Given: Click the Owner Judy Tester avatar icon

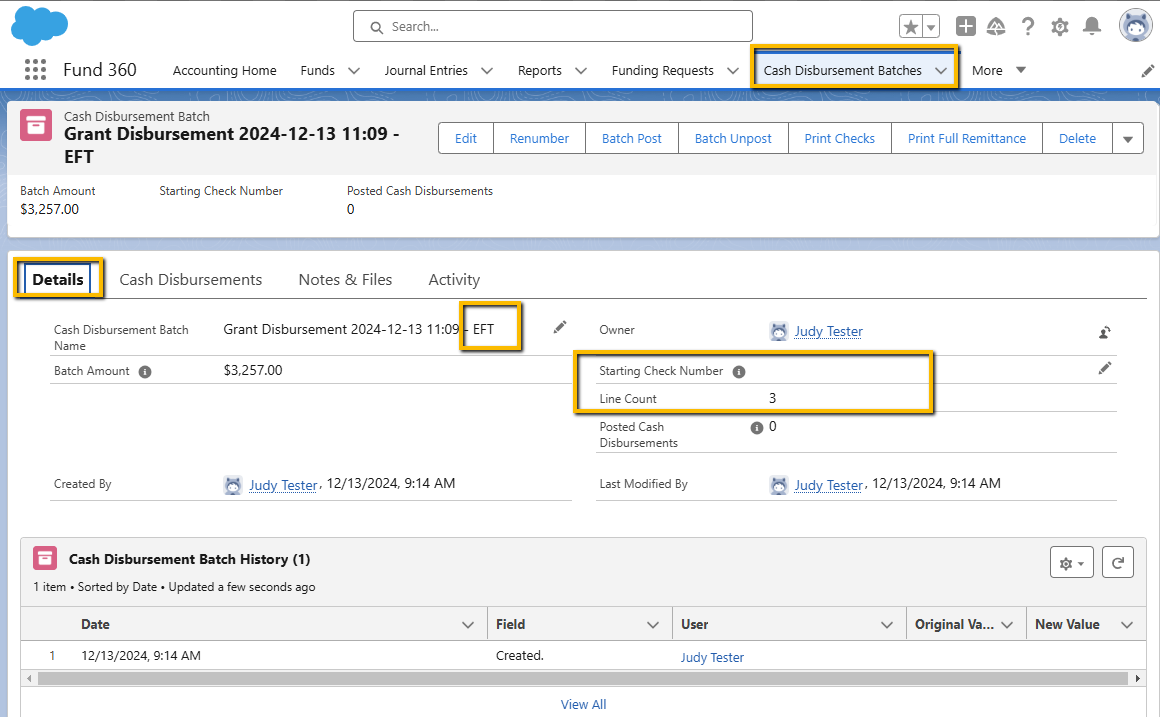Looking at the screenshot, I should pyautogui.click(x=779, y=331).
